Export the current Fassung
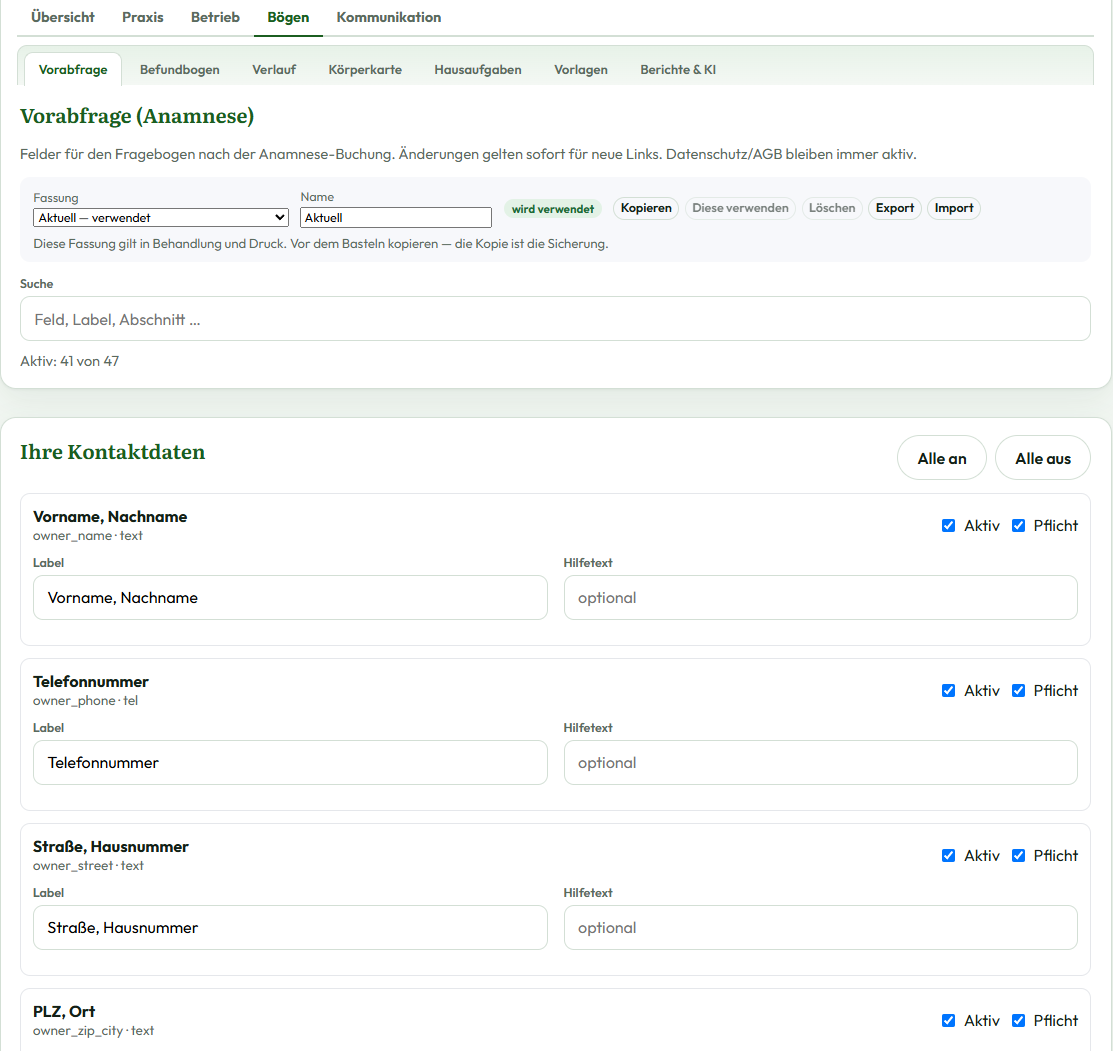Screen dimensions: 1113x1051 tap(894, 208)
